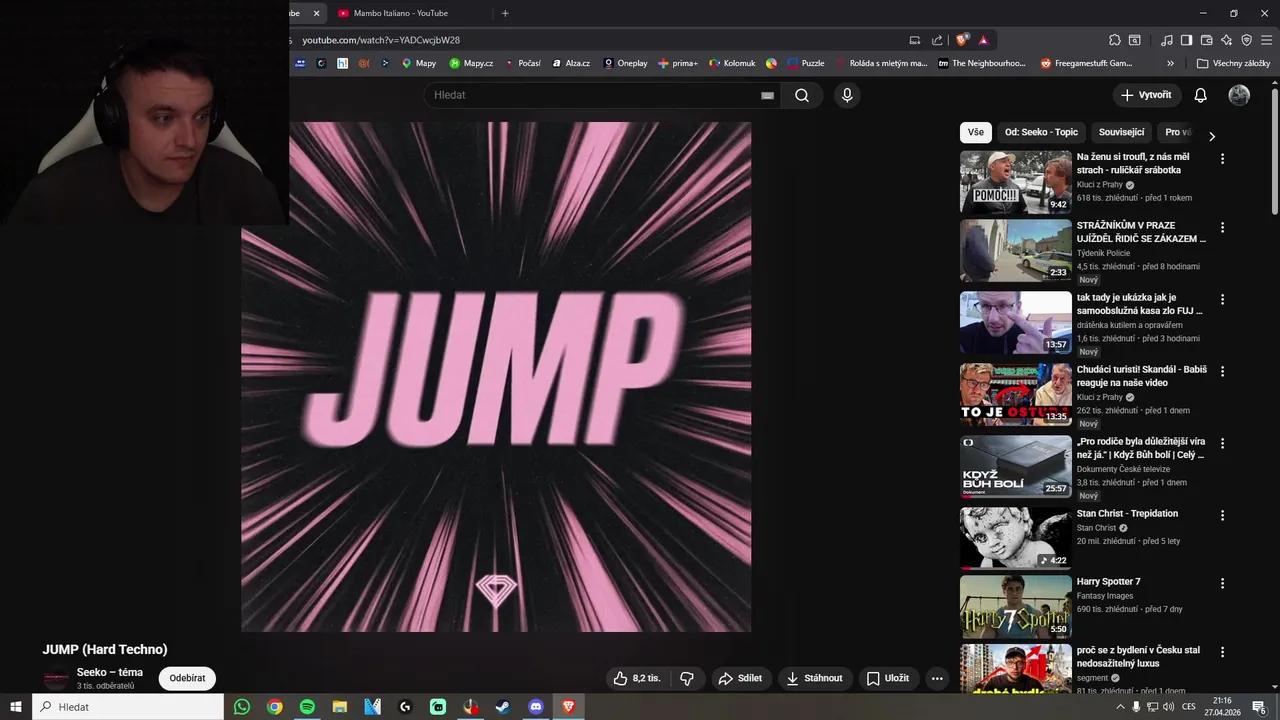The height and width of the screenshot is (720, 1280).
Task: Select the 'Od: Seeko - Topic' chip
Action: tap(1041, 132)
